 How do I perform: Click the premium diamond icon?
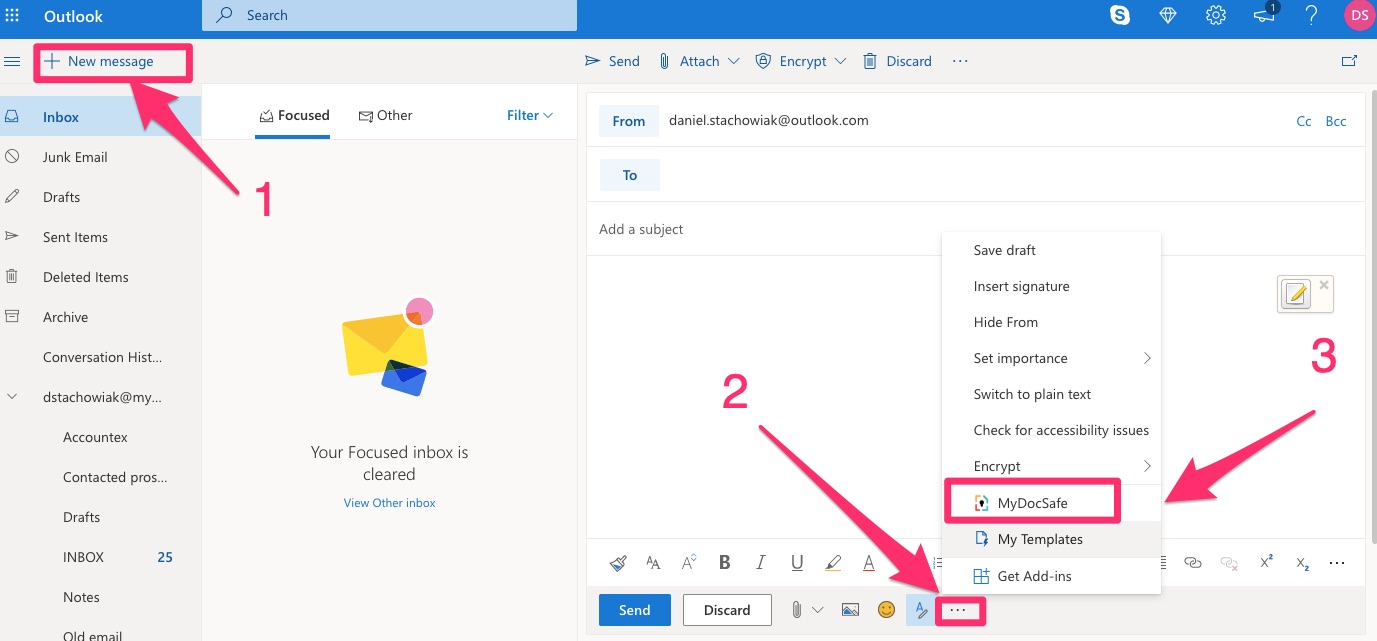coord(1168,16)
